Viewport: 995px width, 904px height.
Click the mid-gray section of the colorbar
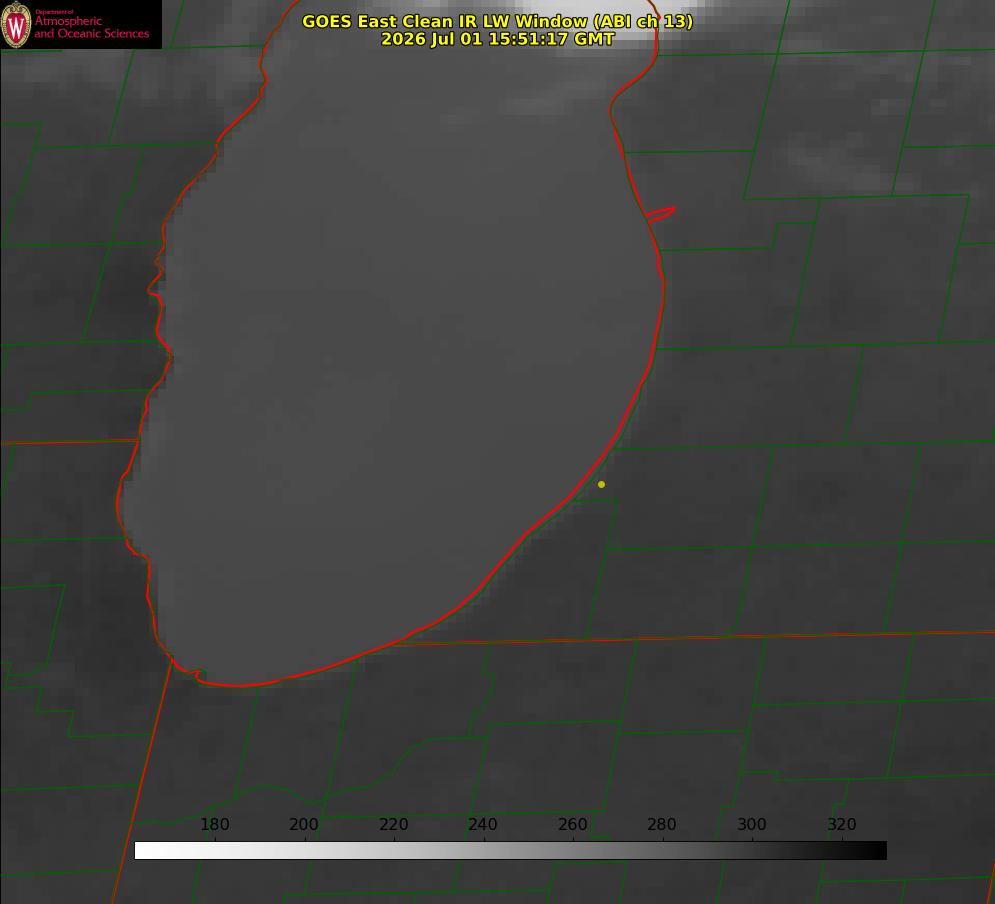tap(511, 850)
